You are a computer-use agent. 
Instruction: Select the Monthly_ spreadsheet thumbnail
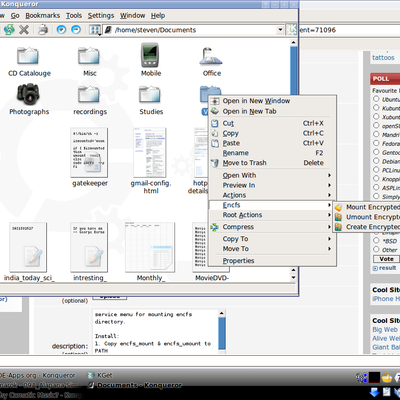150,247
